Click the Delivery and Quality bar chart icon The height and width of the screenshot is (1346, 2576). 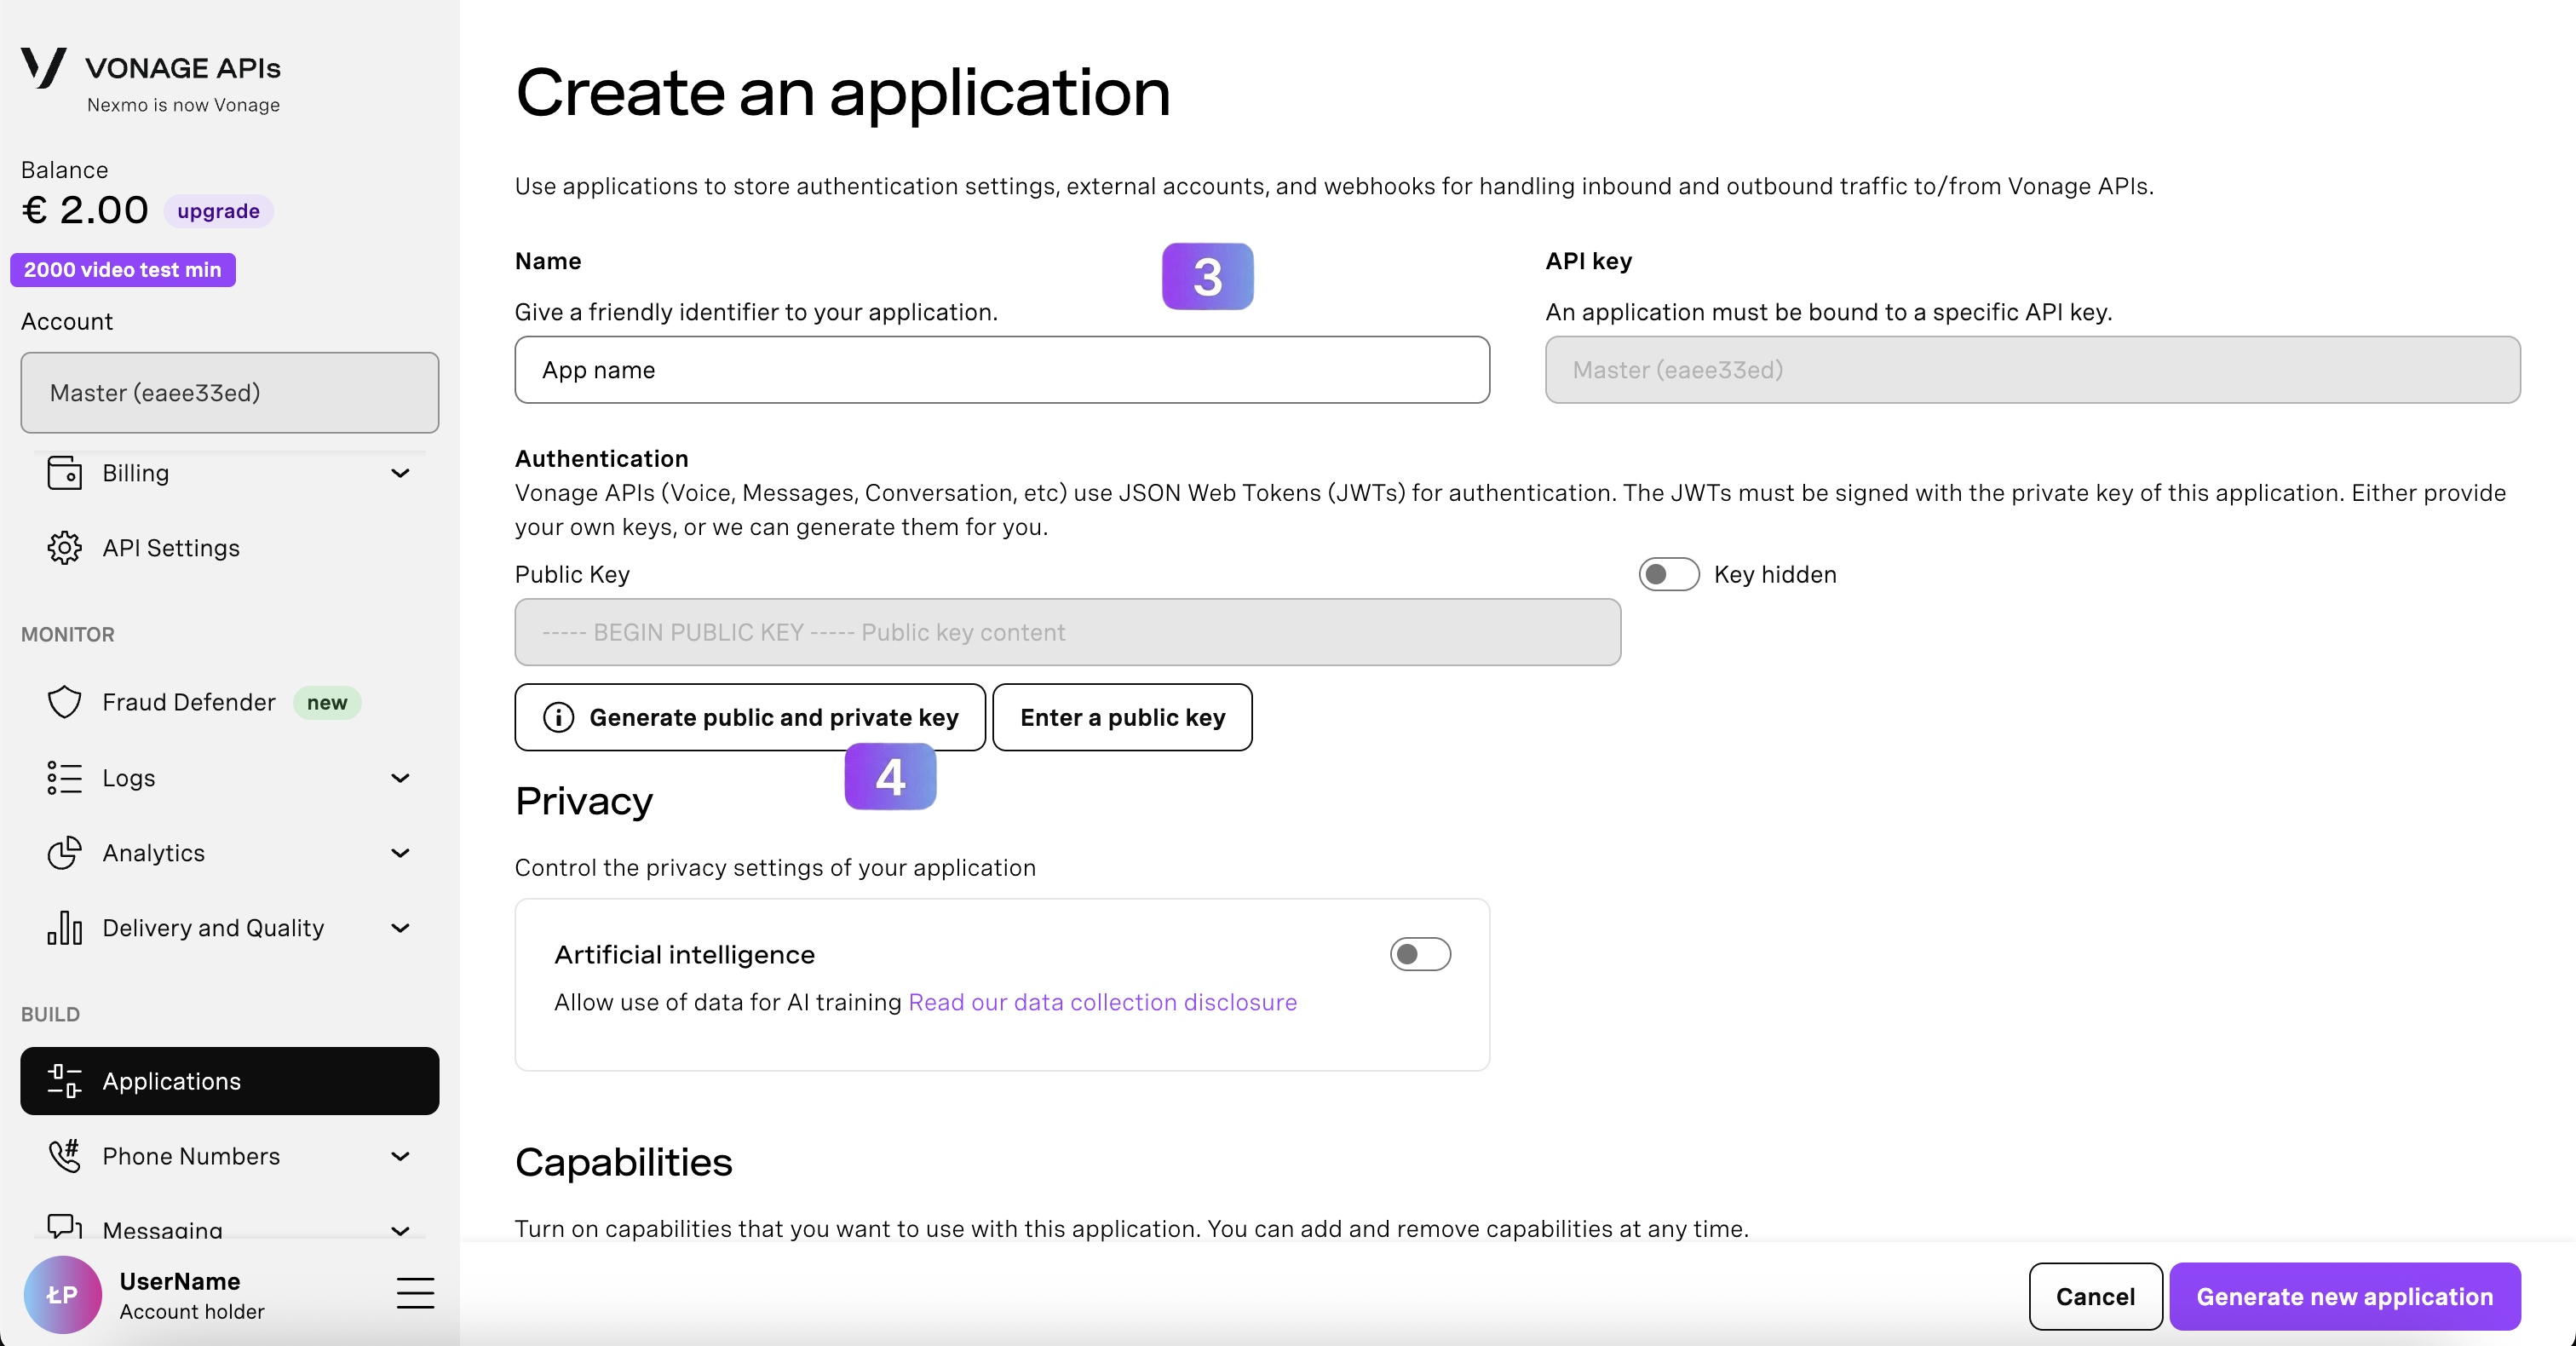pyautogui.click(x=65, y=928)
